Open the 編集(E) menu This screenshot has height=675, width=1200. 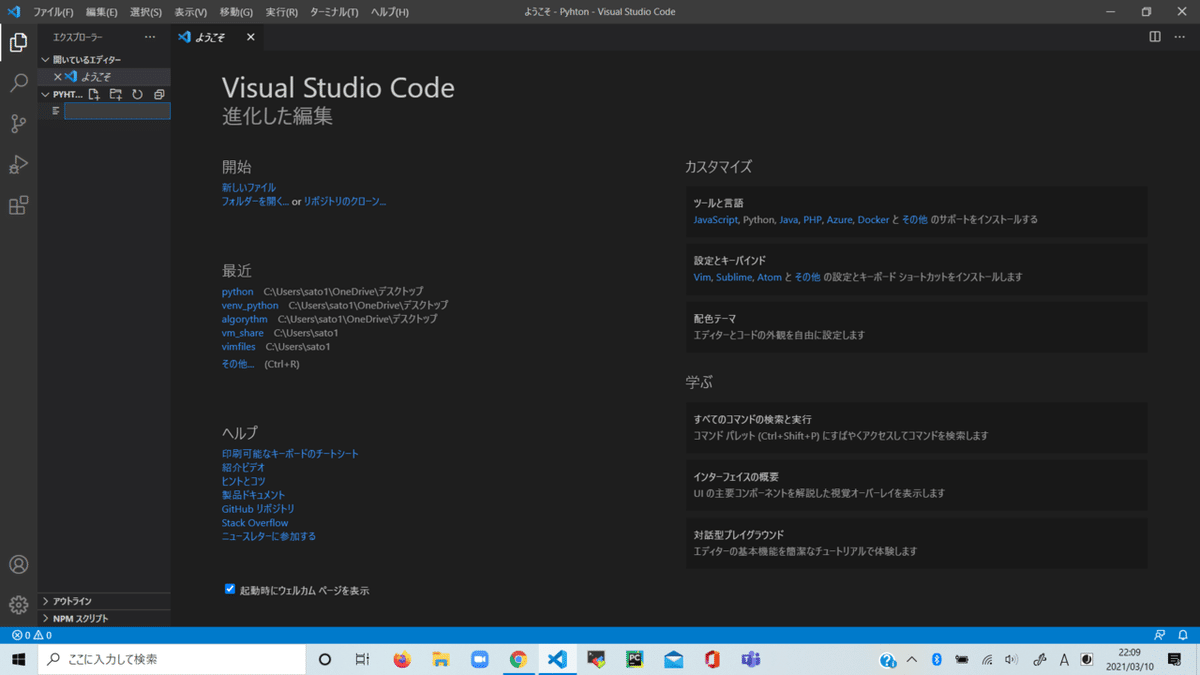pos(101,12)
